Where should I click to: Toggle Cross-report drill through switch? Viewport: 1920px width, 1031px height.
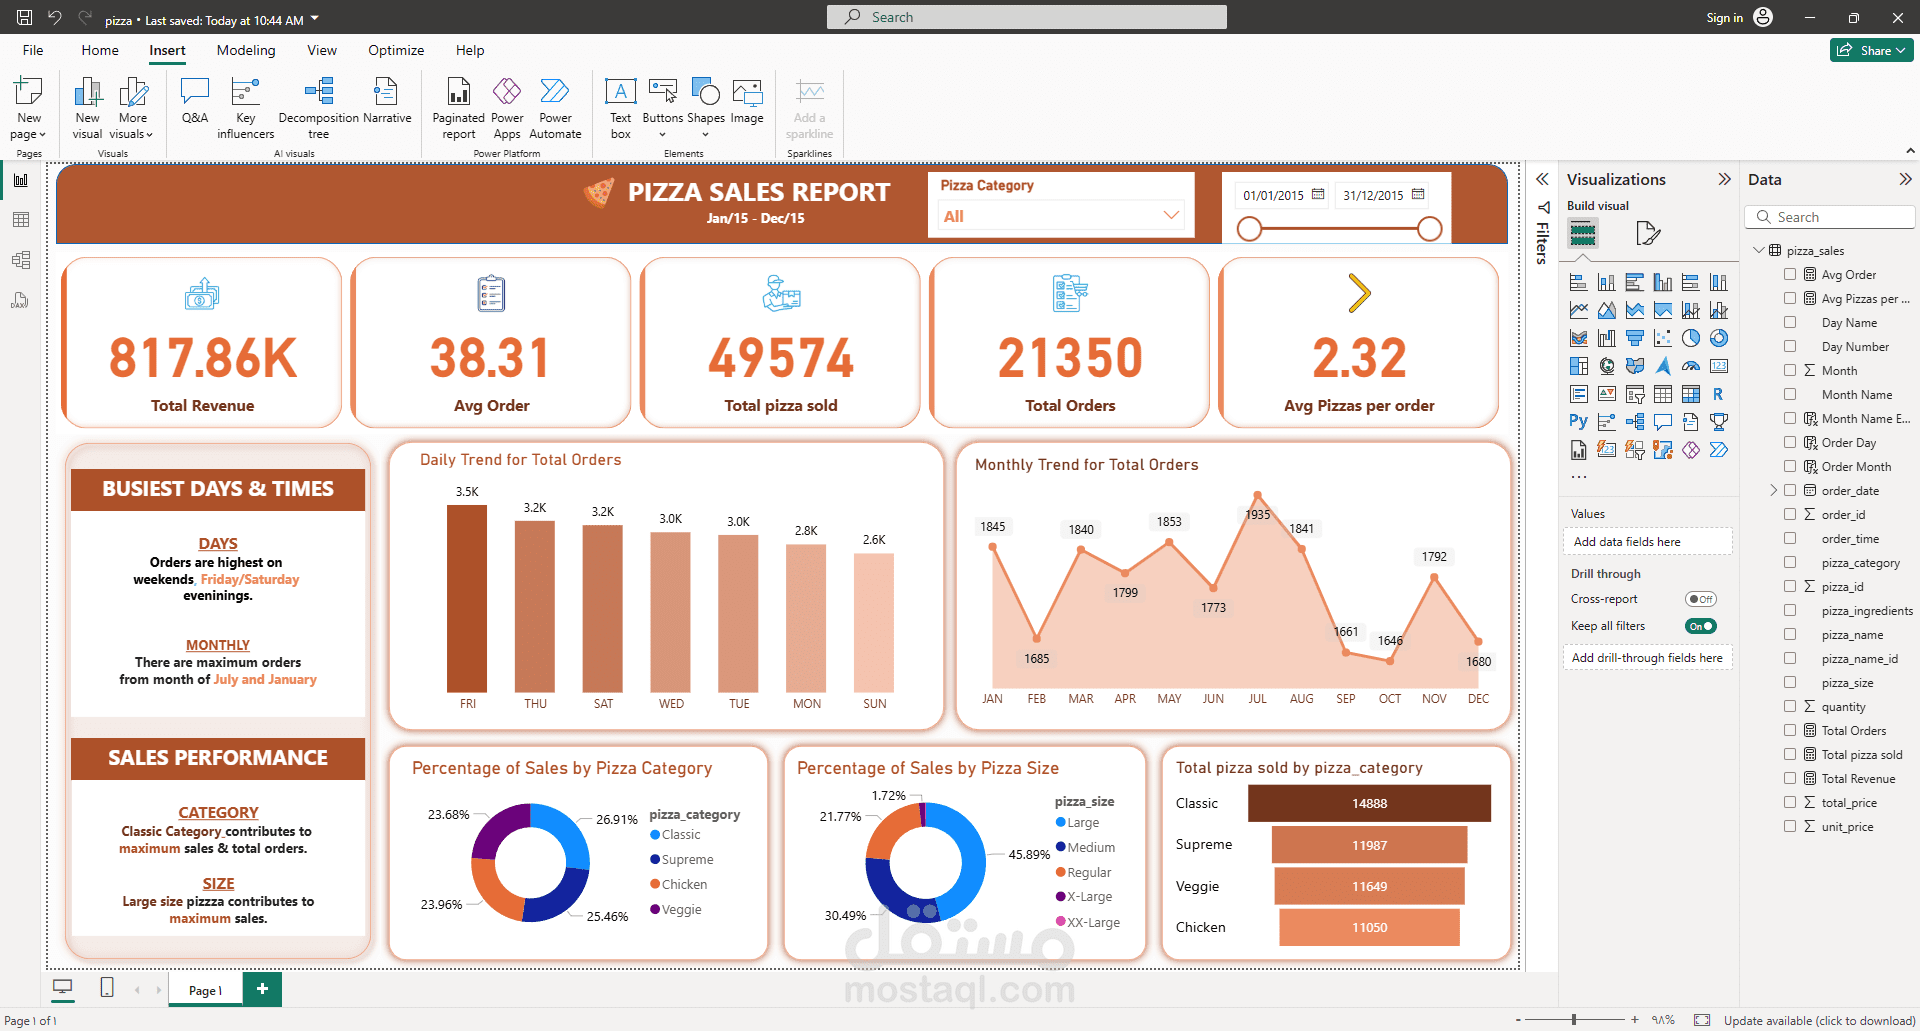pos(1700,599)
